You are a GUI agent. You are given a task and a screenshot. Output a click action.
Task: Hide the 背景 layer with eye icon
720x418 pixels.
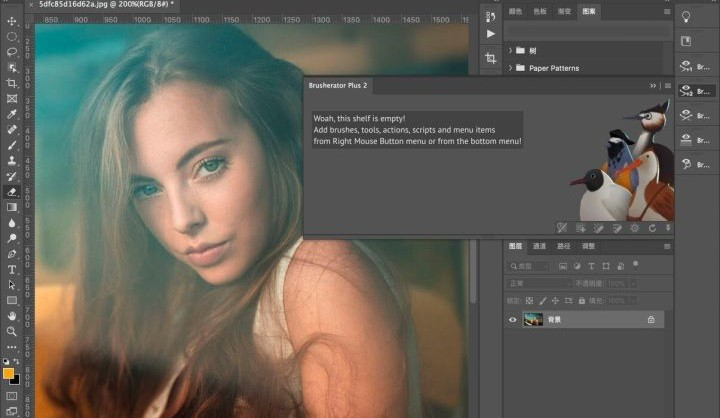pyautogui.click(x=514, y=320)
